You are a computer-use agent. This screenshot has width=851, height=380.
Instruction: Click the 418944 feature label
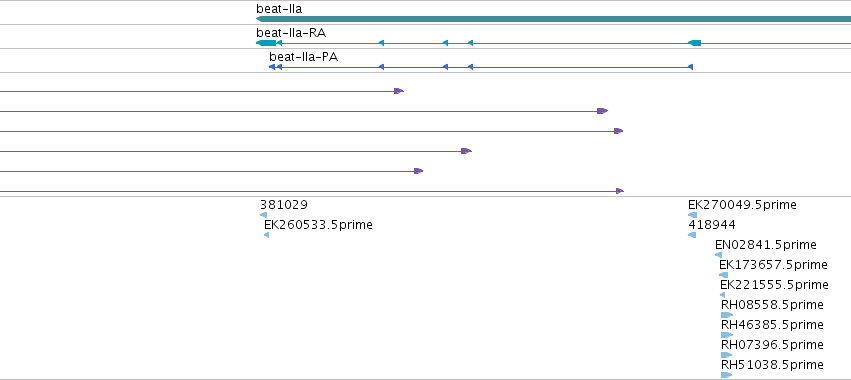coord(712,225)
